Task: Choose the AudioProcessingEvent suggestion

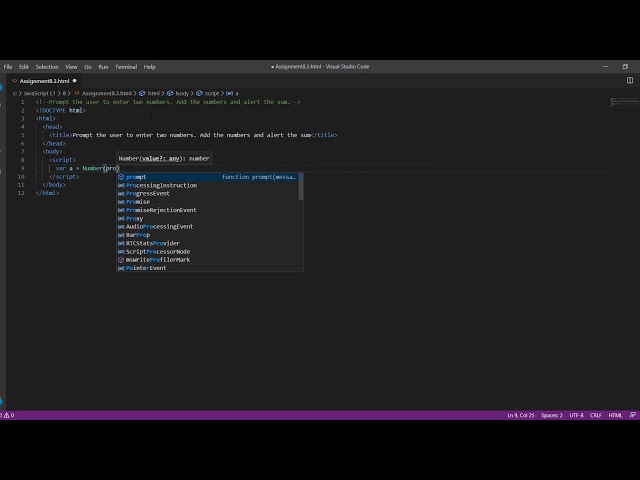Action: pyautogui.click(x=207, y=227)
